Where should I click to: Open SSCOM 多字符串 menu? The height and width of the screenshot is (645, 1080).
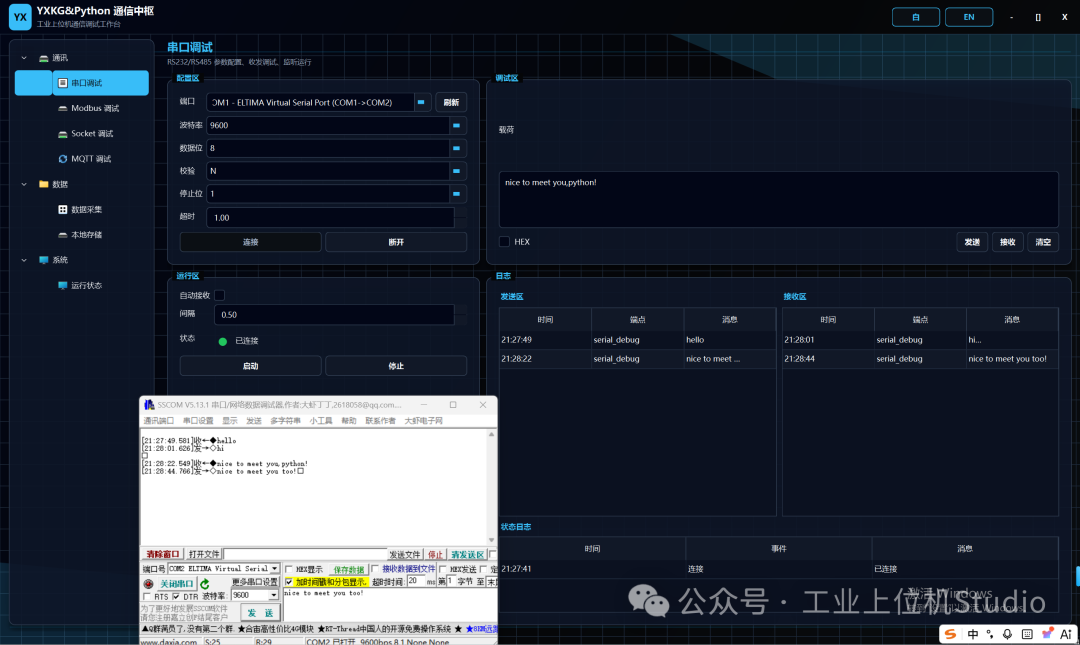pos(285,420)
